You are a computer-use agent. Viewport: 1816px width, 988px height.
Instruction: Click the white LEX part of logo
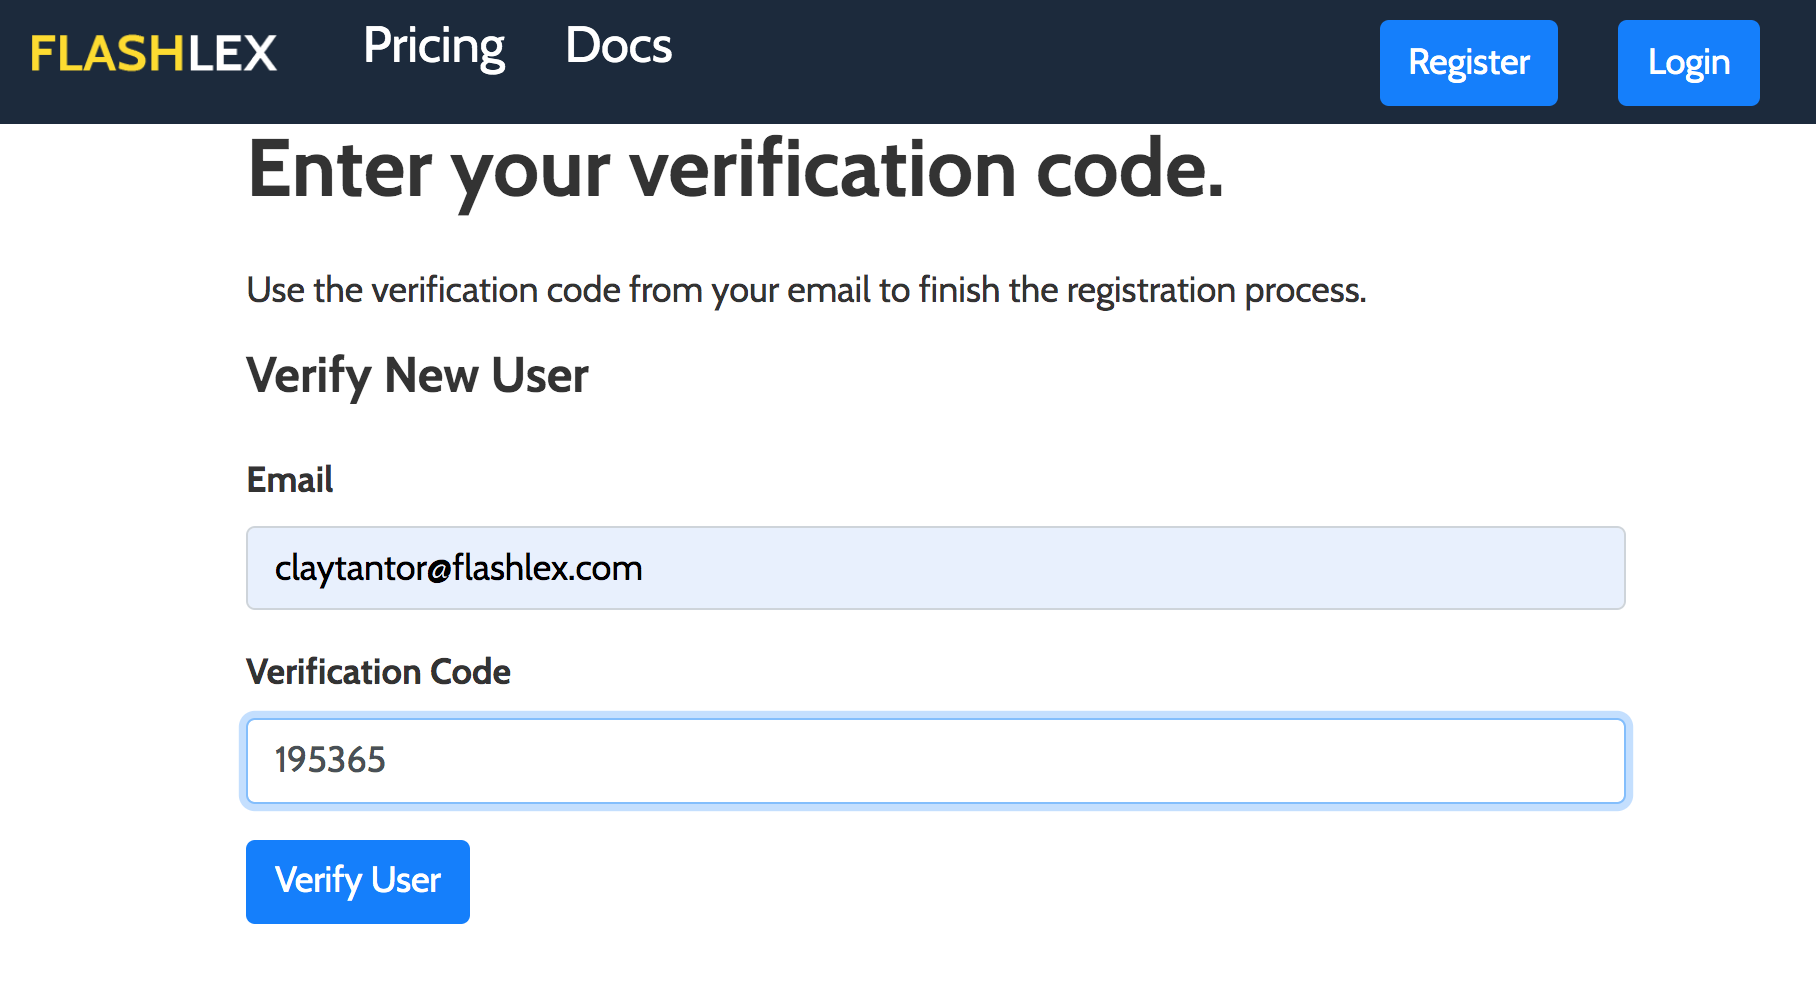(x=232, y=54)
